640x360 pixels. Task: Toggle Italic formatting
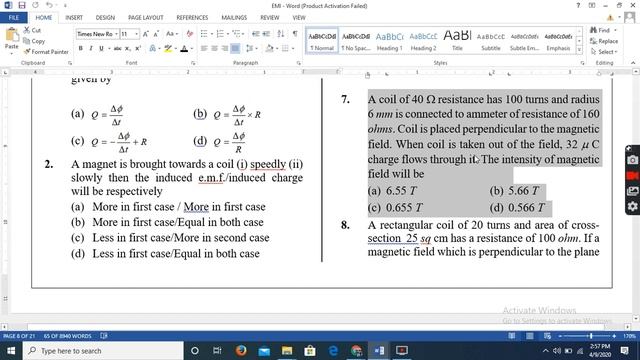pos(91,49)
